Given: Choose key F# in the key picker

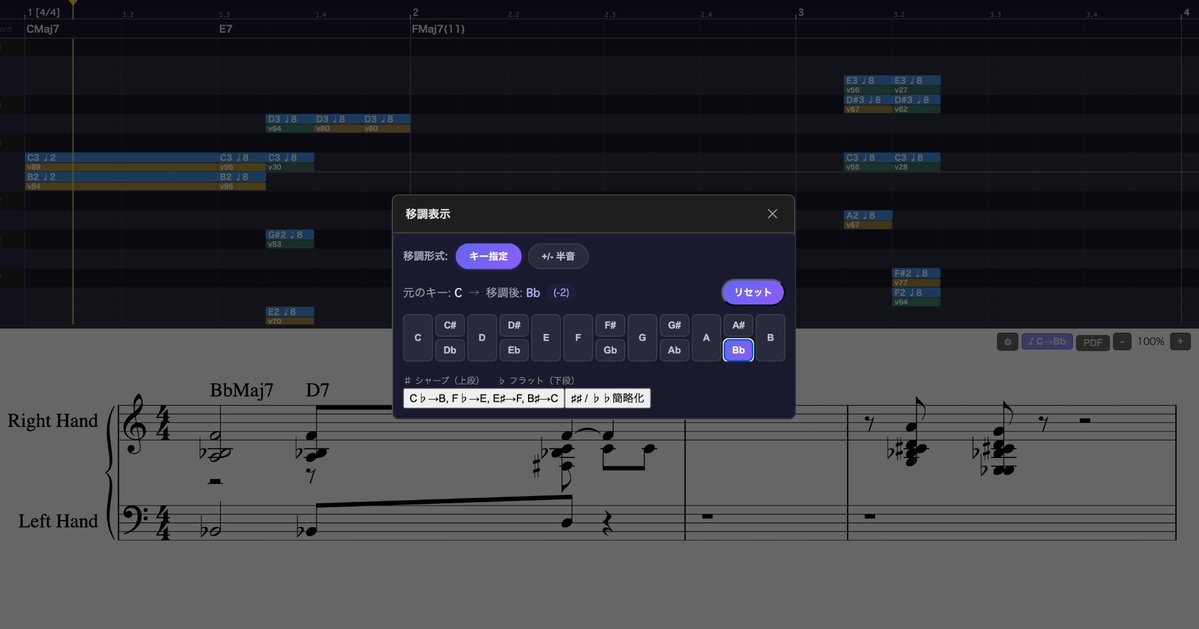Looking at the screenshot, I should [610, 325].
